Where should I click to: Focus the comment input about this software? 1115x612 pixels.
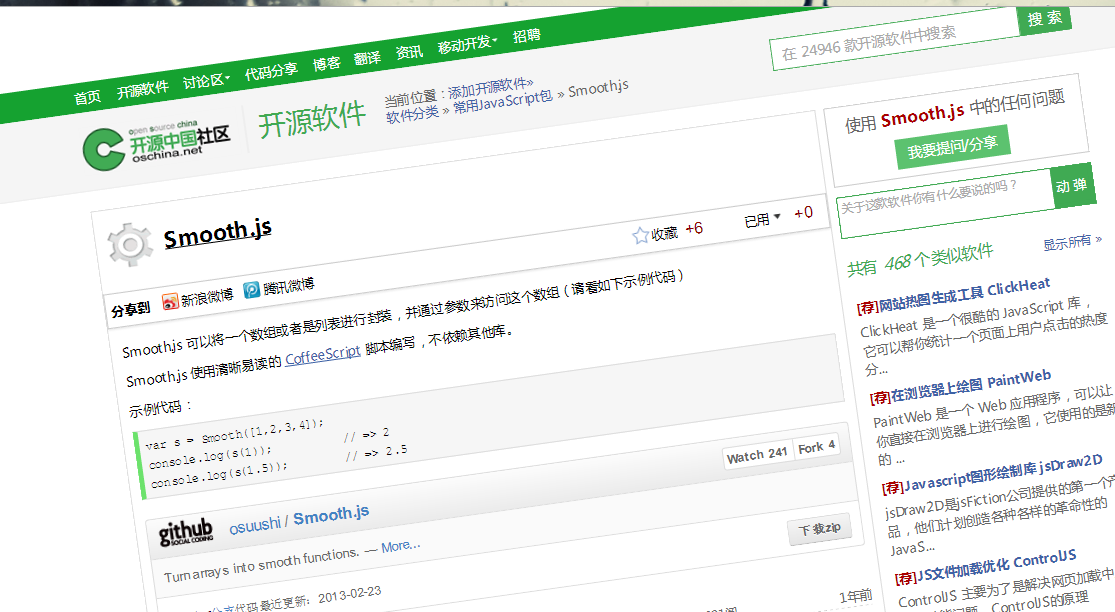point(946,203)
